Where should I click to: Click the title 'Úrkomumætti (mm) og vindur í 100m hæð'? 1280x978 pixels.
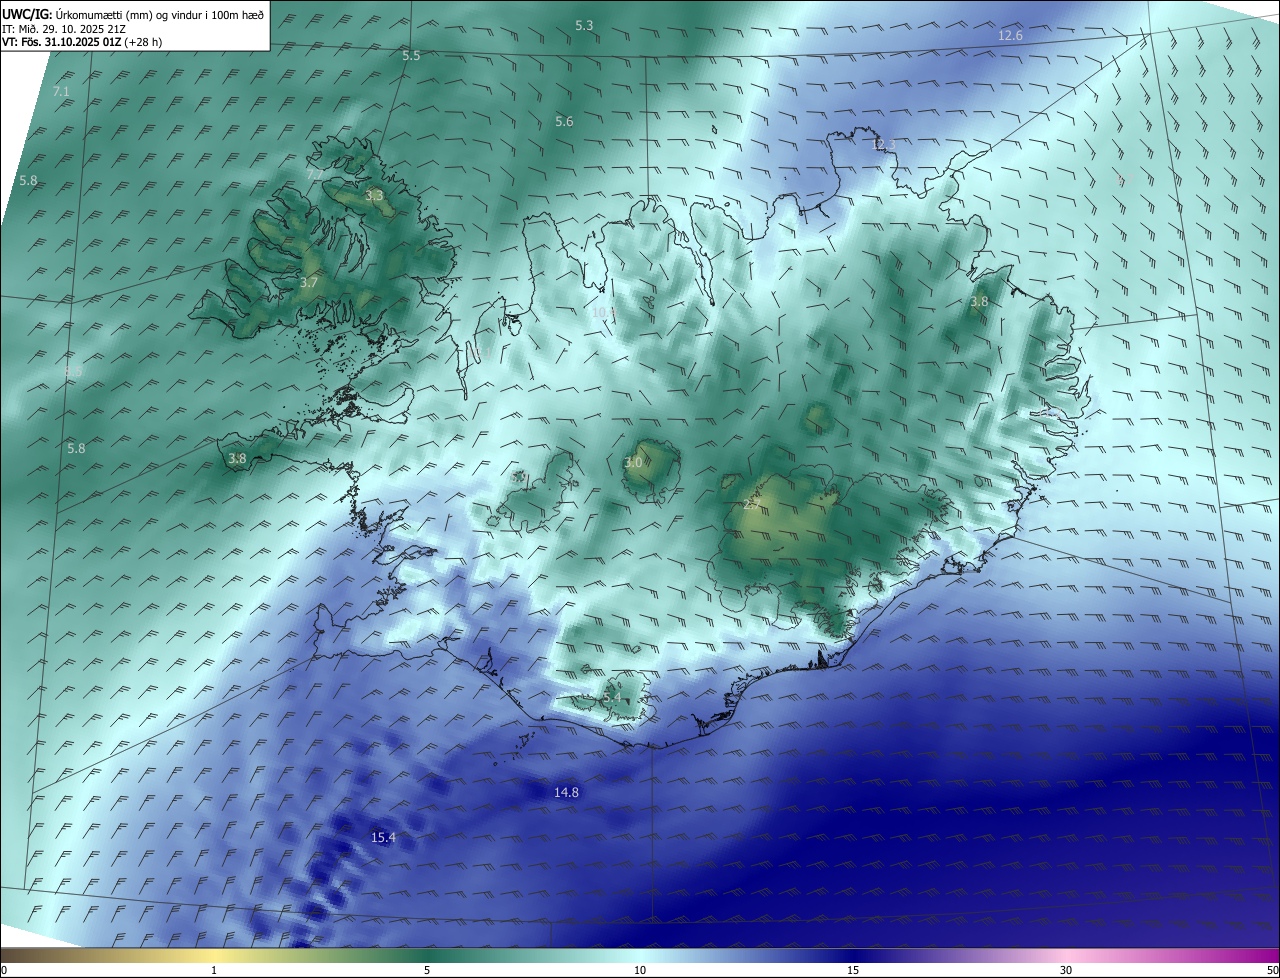[160, 14]
